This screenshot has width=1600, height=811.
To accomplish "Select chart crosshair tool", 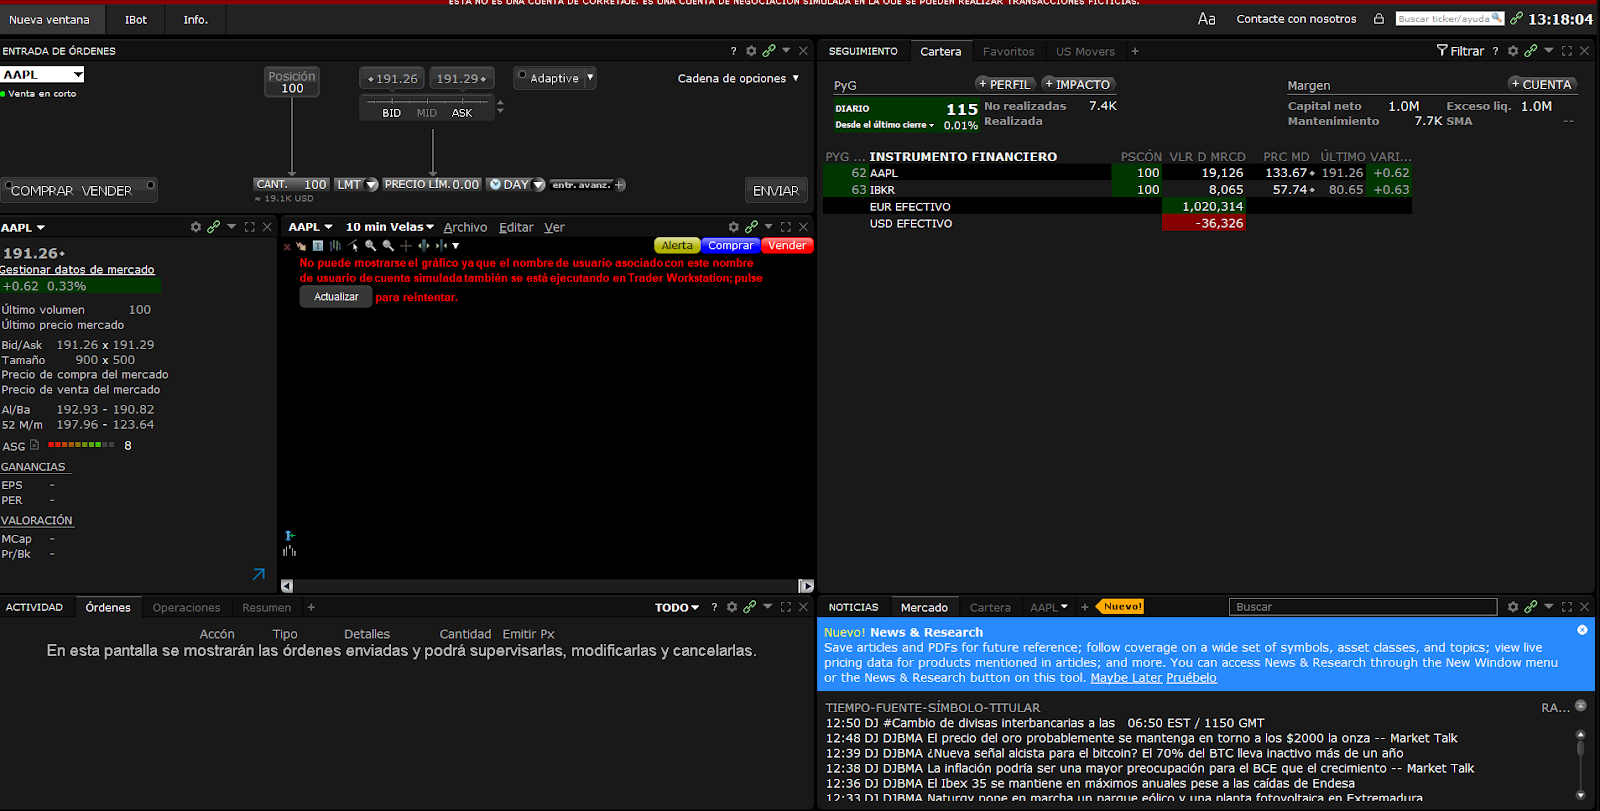I will click(406, 245).
